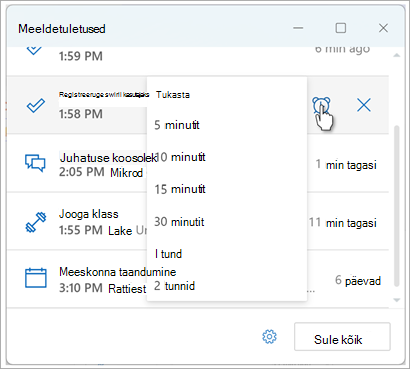Click the 1:58 PM time text
Image resolution: width=410 pixels, height=369 pixels.
81,114
